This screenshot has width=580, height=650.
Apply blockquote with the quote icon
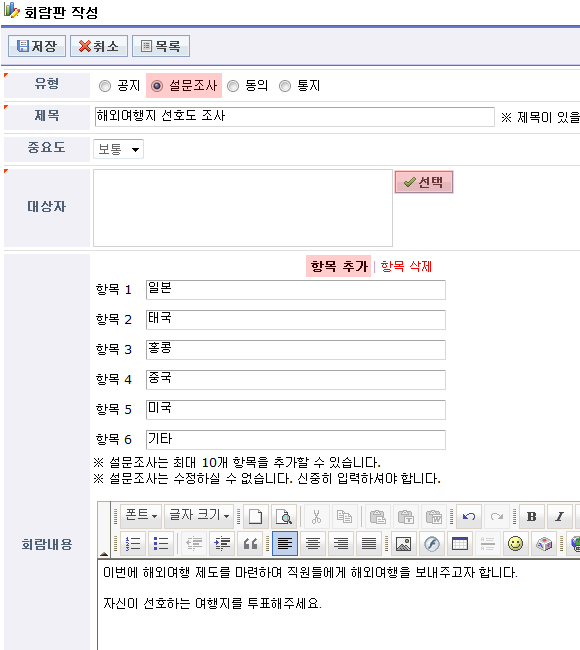pyautogui.click(x=250, y=543)
